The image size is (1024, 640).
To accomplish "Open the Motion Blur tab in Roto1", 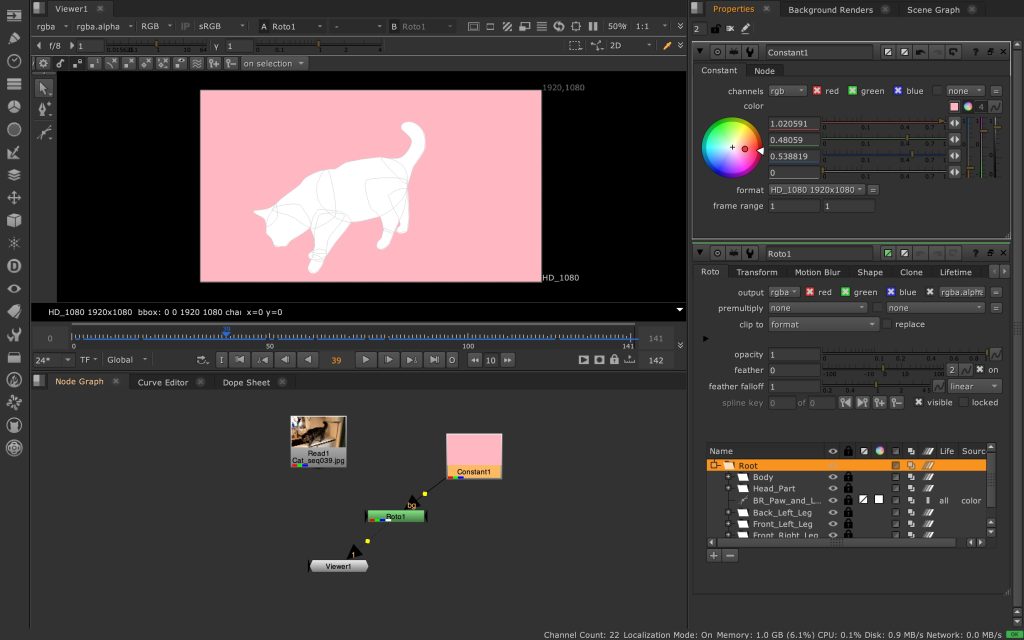I will (x=817, y=272).
